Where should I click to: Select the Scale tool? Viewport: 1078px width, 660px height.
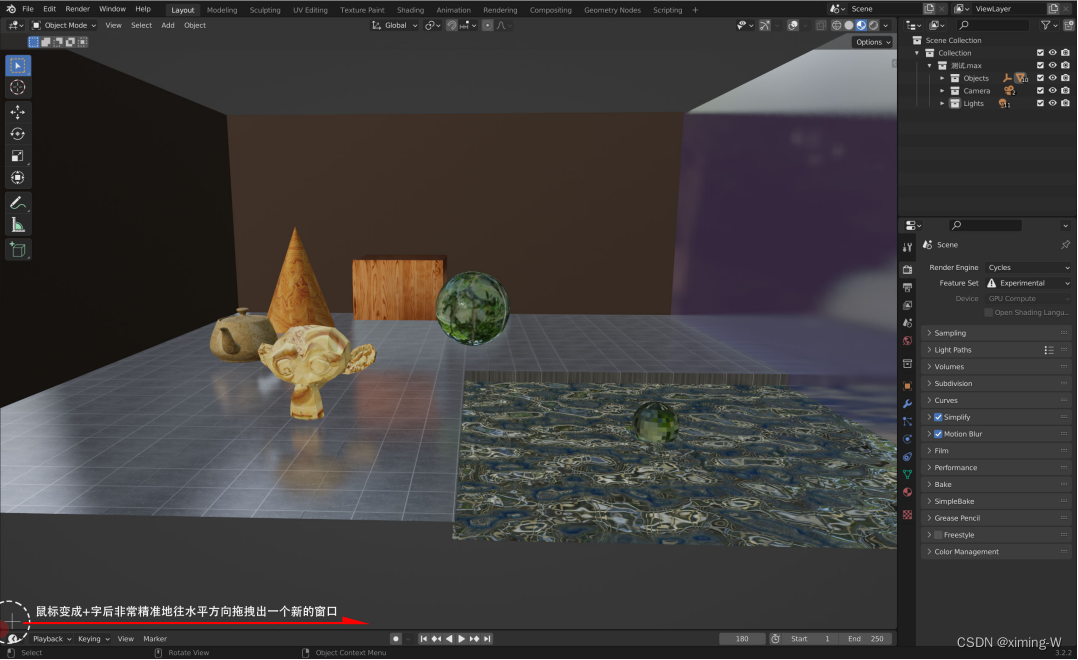point(18,155)
